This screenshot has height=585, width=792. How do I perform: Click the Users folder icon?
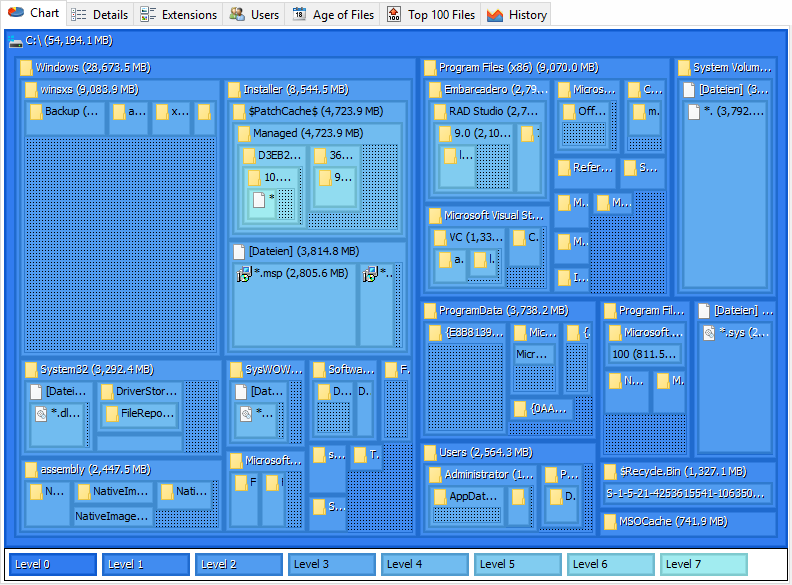[x=430, y=453]
